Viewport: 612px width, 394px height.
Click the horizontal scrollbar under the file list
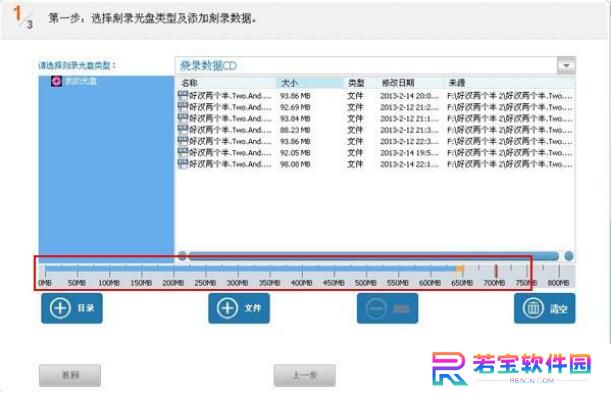[x=374, y=256]
